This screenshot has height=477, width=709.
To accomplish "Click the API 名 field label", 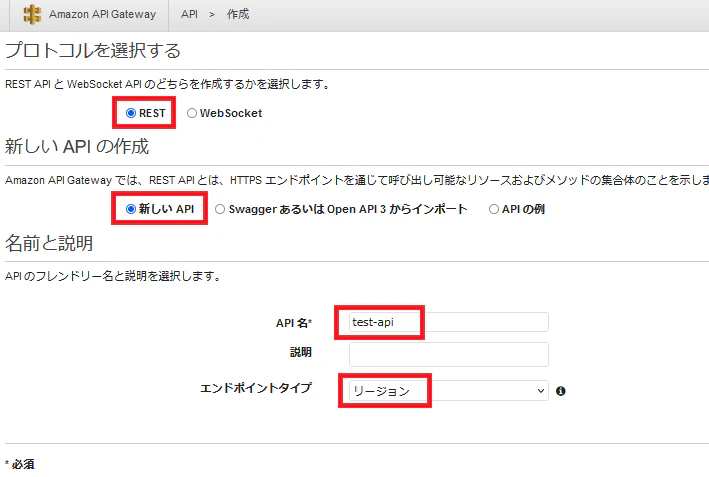I will [x=294, y=323].
